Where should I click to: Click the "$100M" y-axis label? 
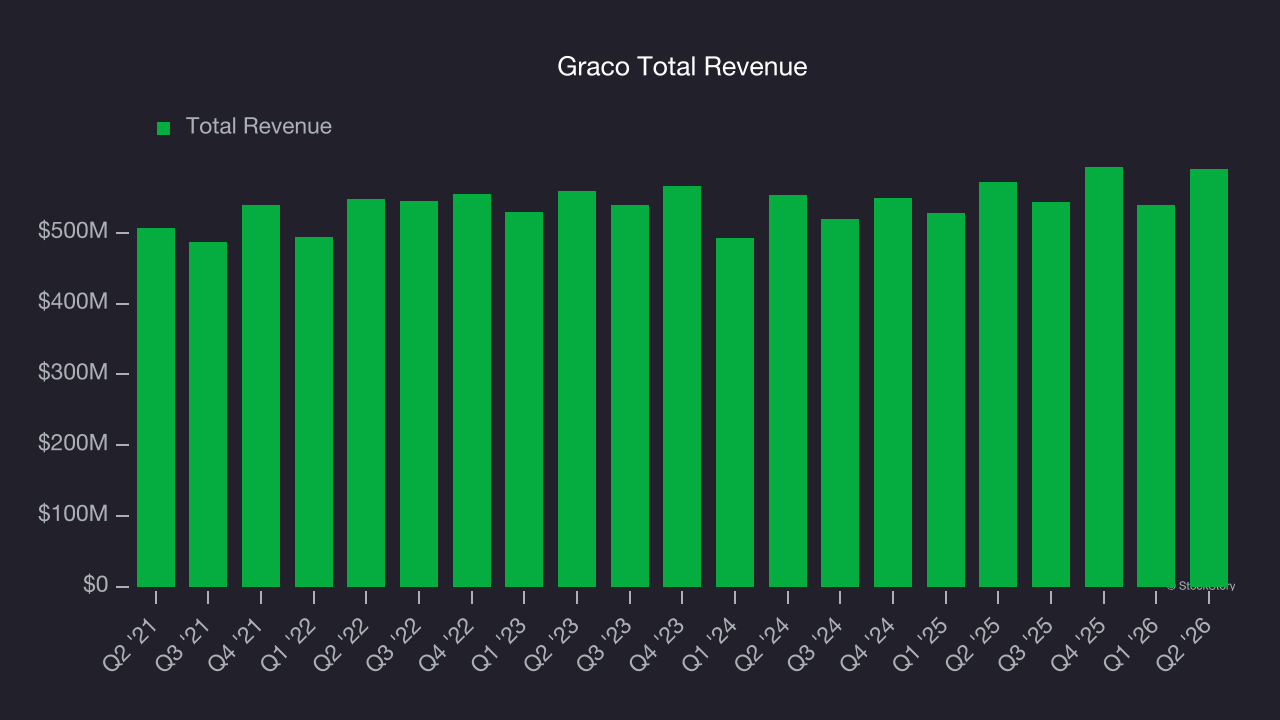(73, 515)
